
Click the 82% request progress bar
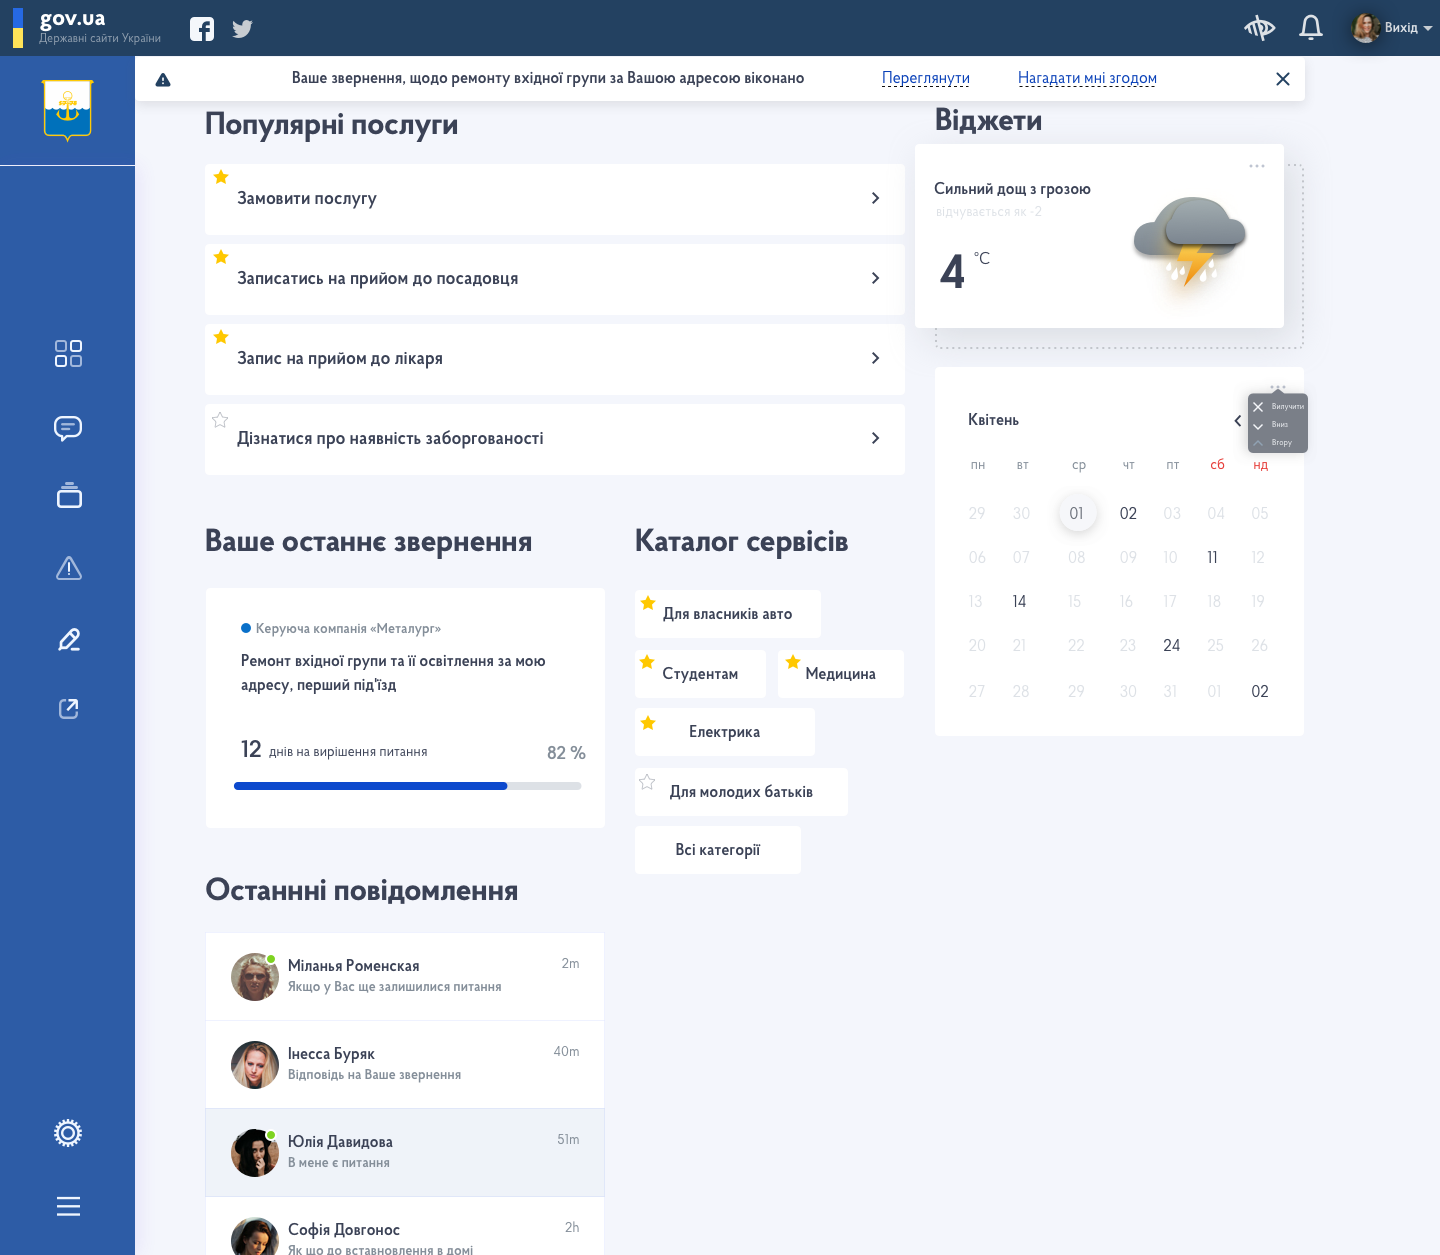tap(408, 786)
